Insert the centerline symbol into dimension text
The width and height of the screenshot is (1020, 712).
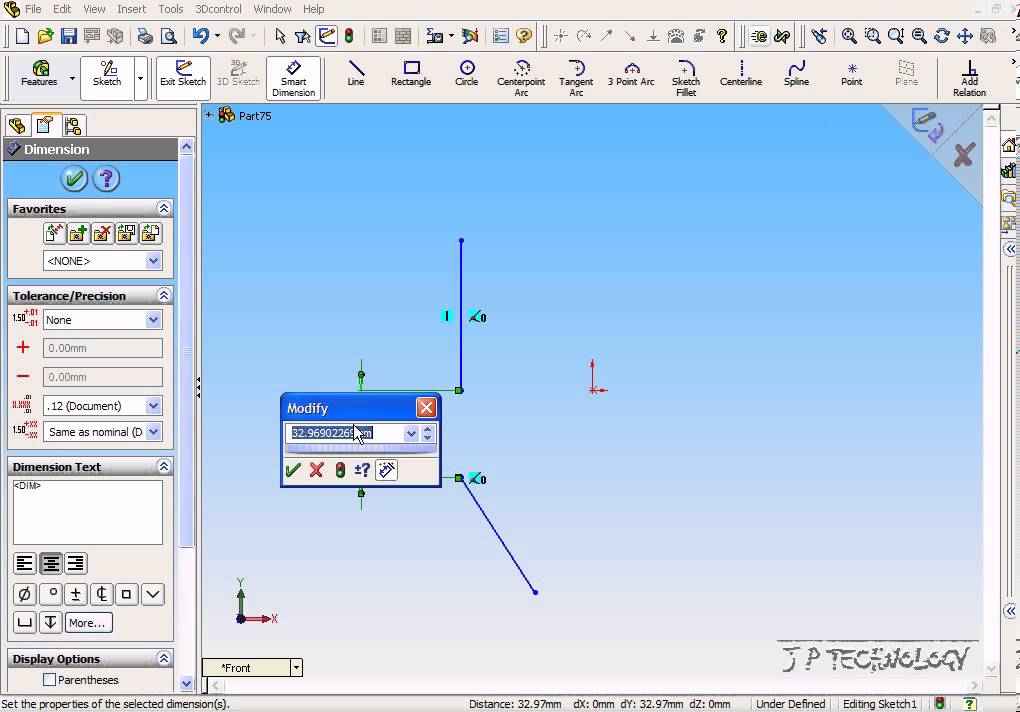click(101, 594)
